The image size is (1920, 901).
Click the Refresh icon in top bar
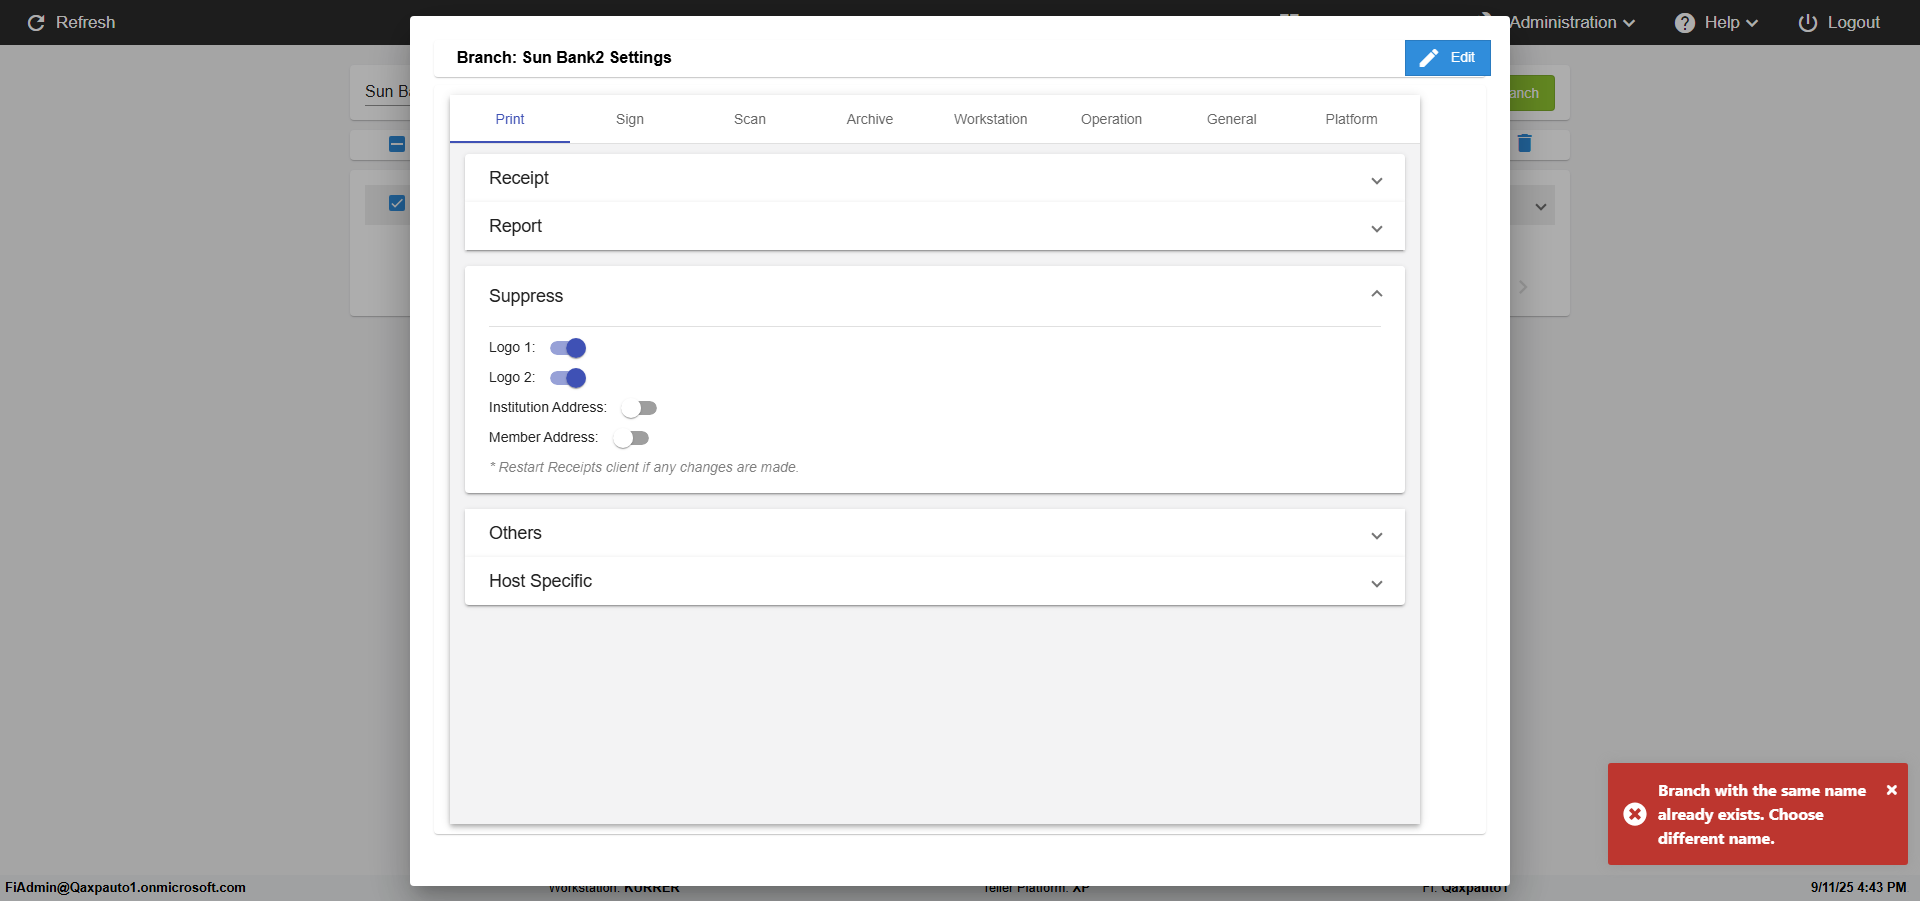click(36, 23)
